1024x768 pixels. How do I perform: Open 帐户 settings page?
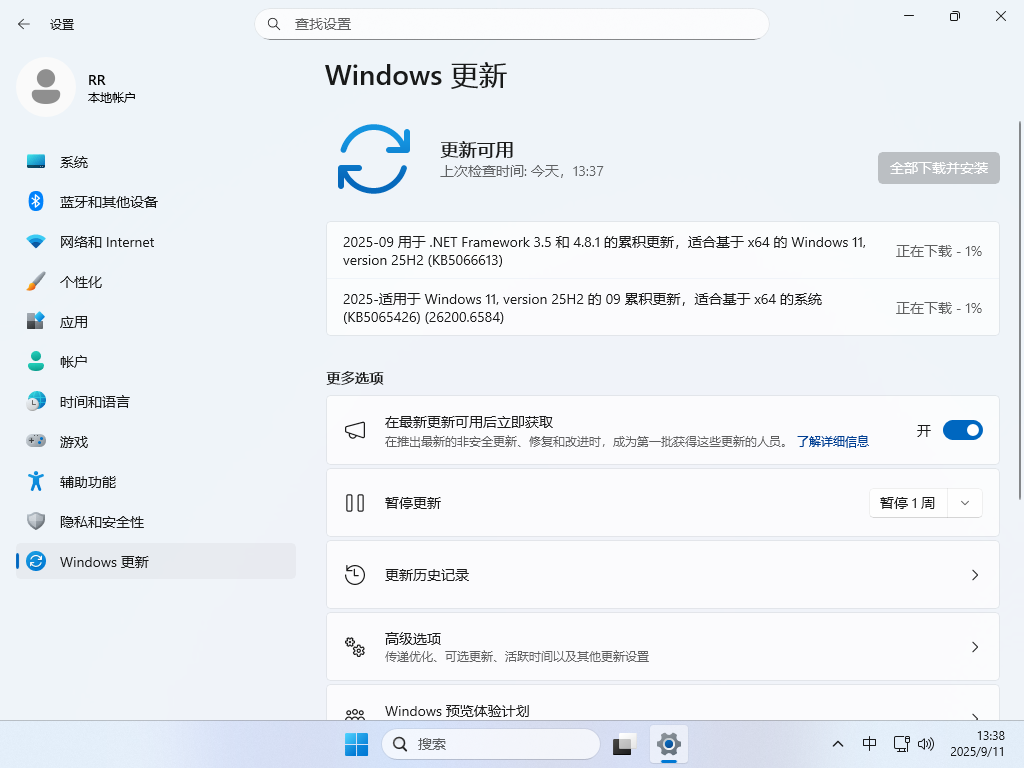156,361
